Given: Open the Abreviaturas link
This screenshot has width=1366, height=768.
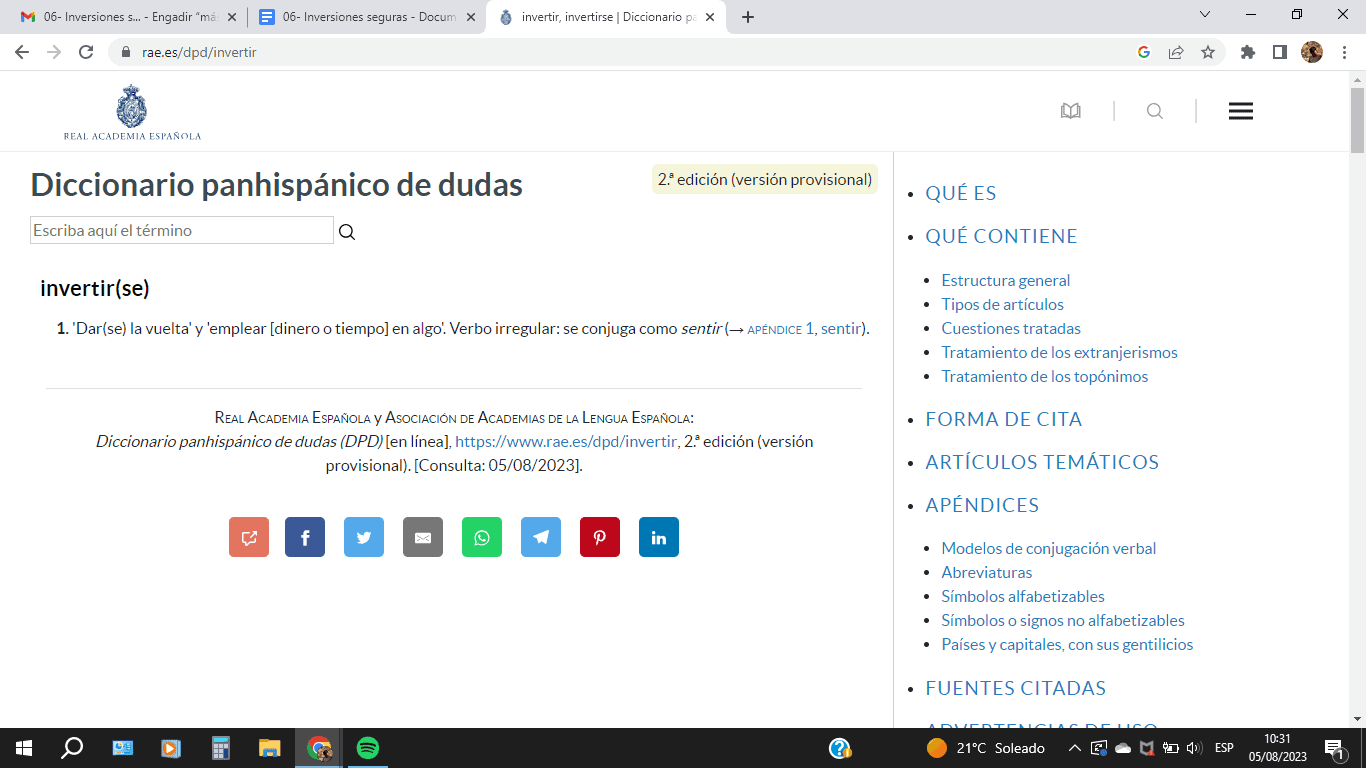Looking at the screenshot, I should 987,572.
